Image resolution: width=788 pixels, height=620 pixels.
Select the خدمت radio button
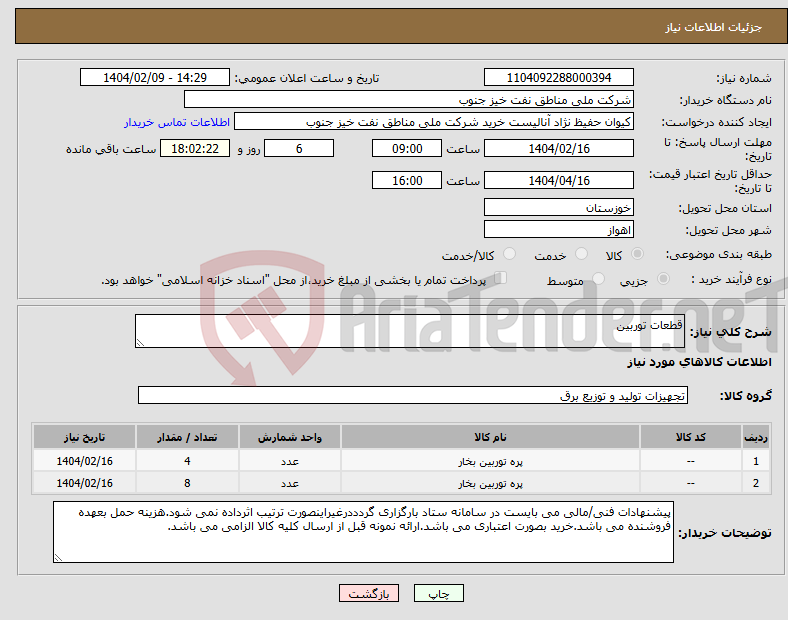pos(581,254)
